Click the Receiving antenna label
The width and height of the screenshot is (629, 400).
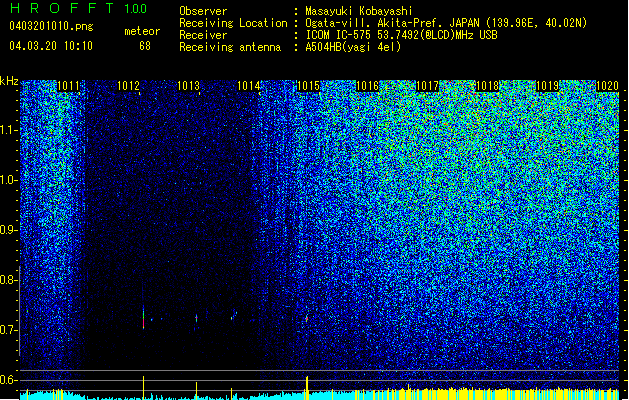(230, 47)
